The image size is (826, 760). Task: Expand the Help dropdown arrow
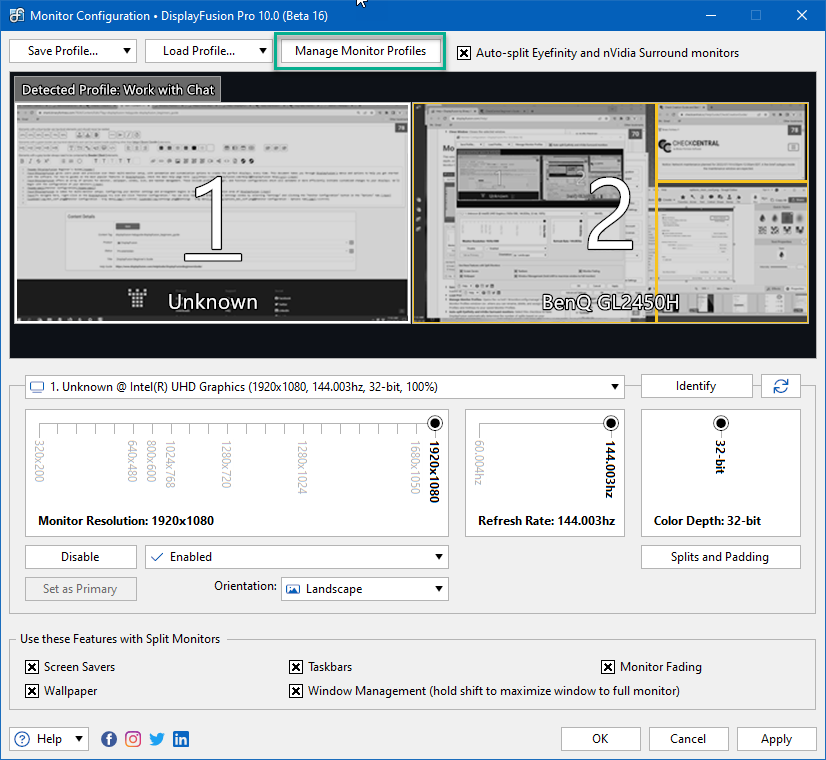(x=78, y=739)
